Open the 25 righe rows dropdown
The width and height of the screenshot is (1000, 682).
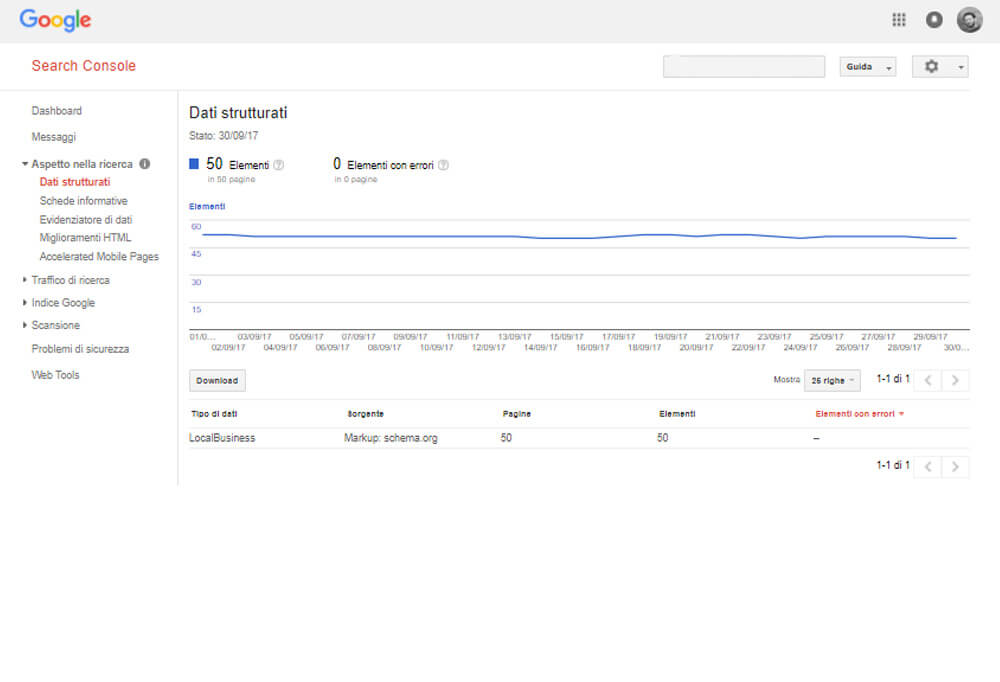(x=832, y=381)
